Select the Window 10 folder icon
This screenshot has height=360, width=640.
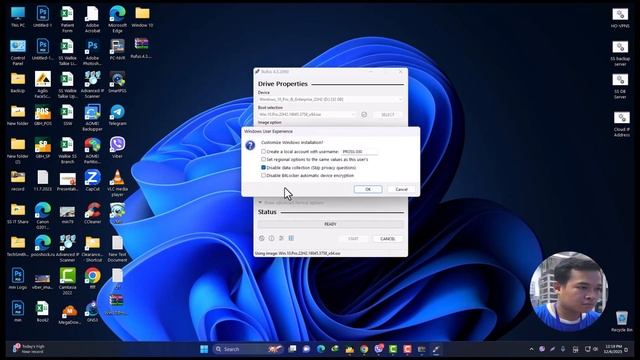pyautogui.click(x=142, y=17)
